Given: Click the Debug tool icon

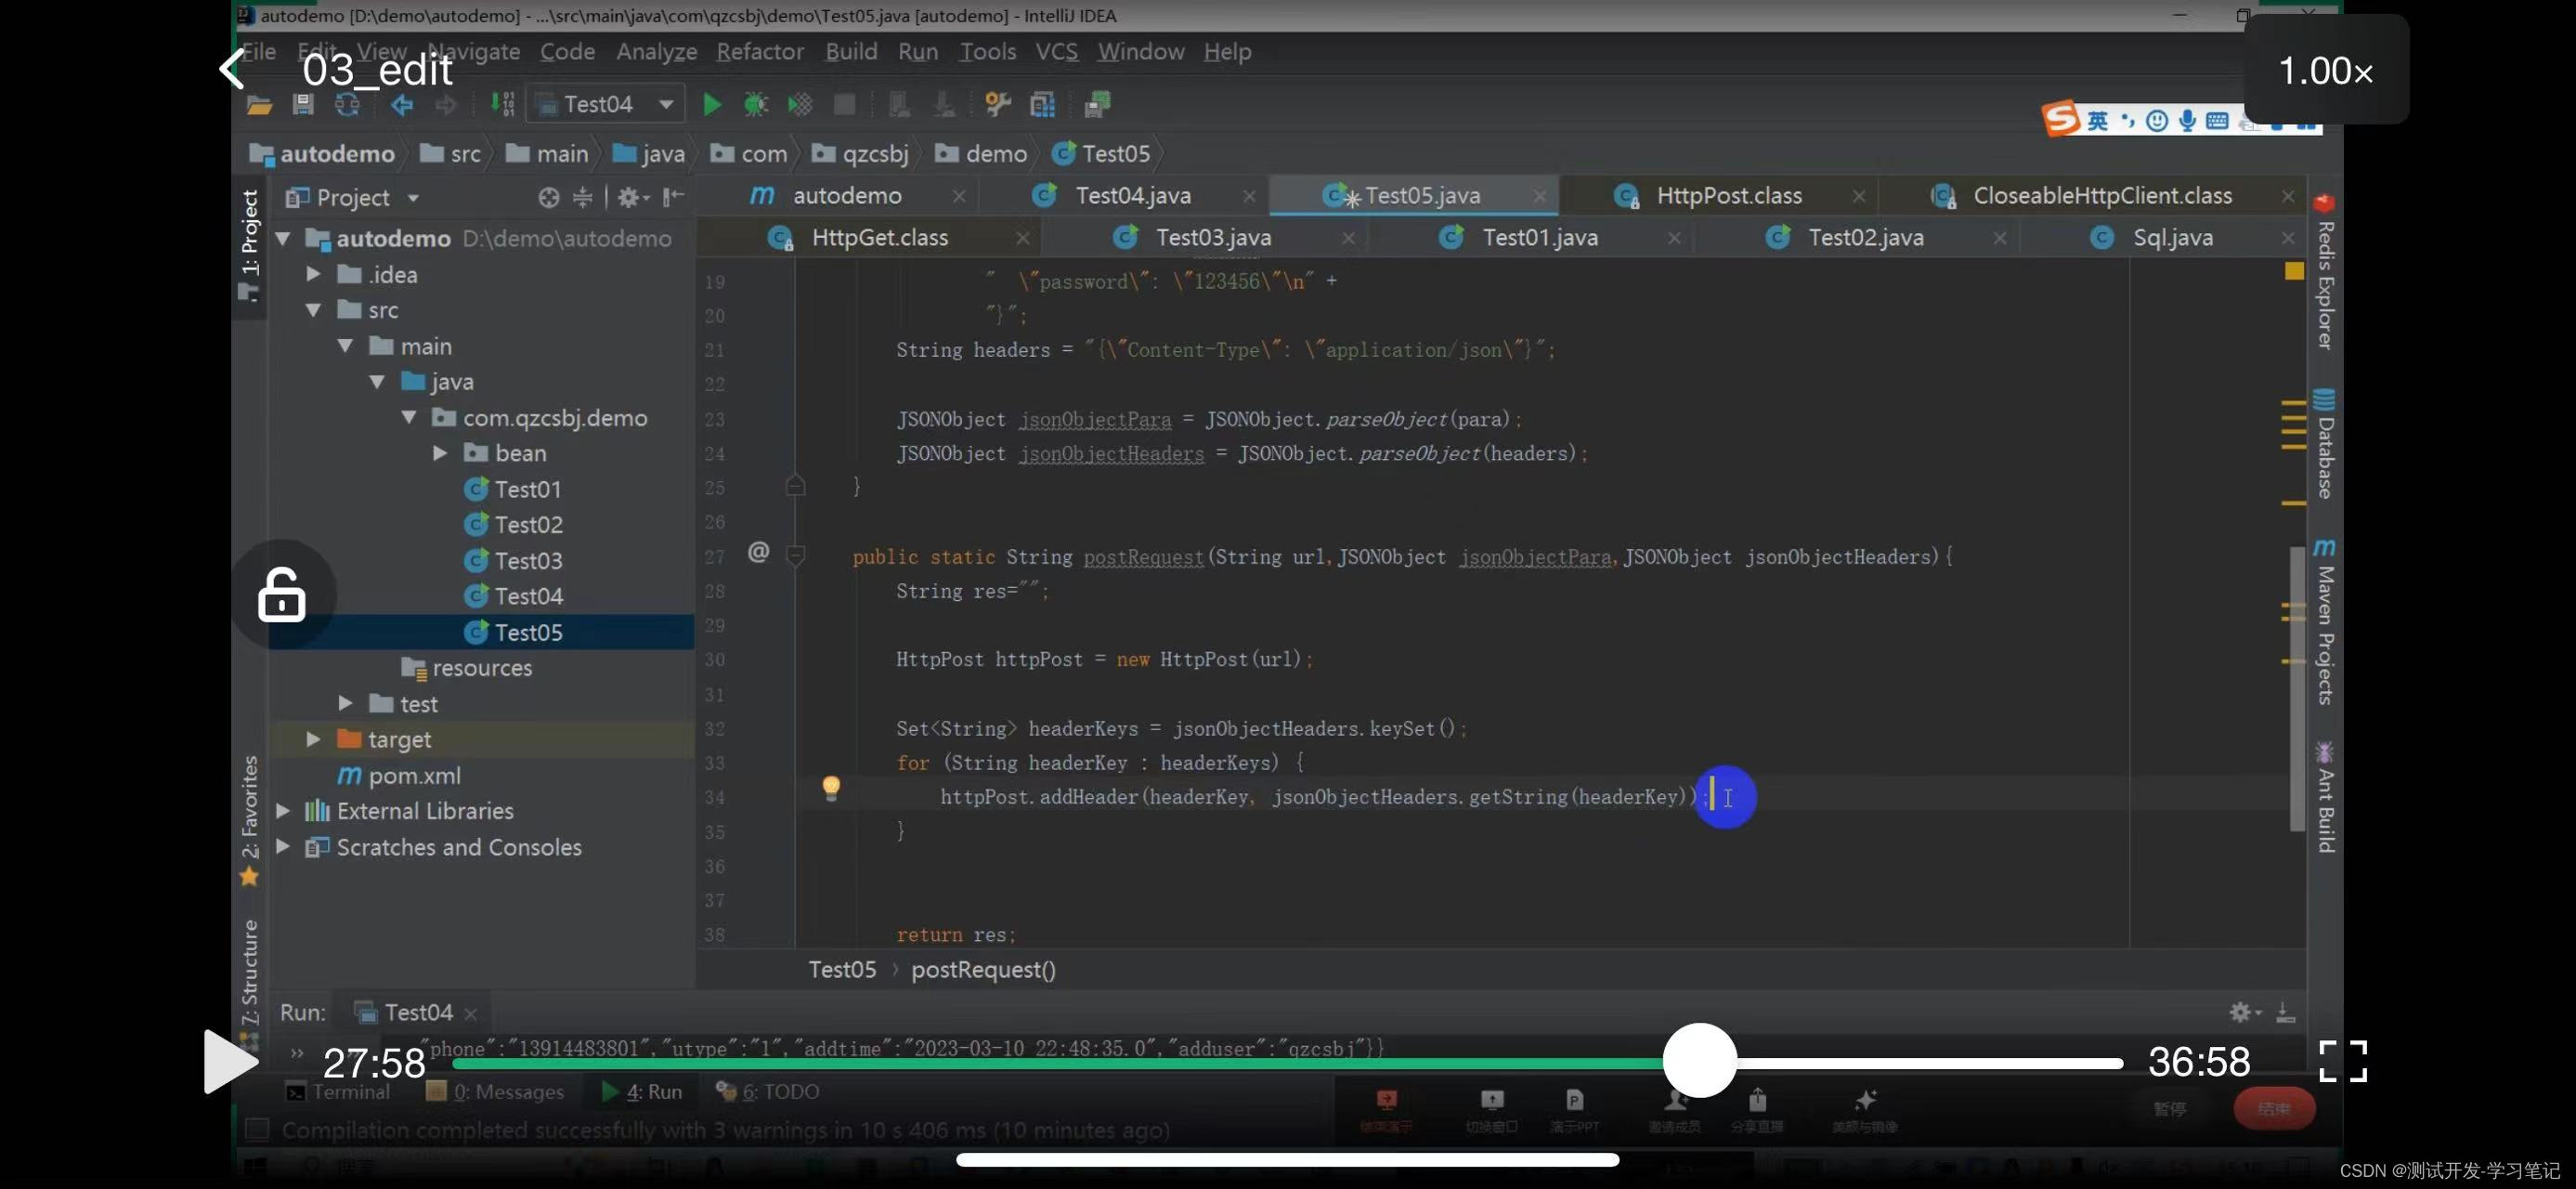Looking at the screenshot, I should [754, 103].
